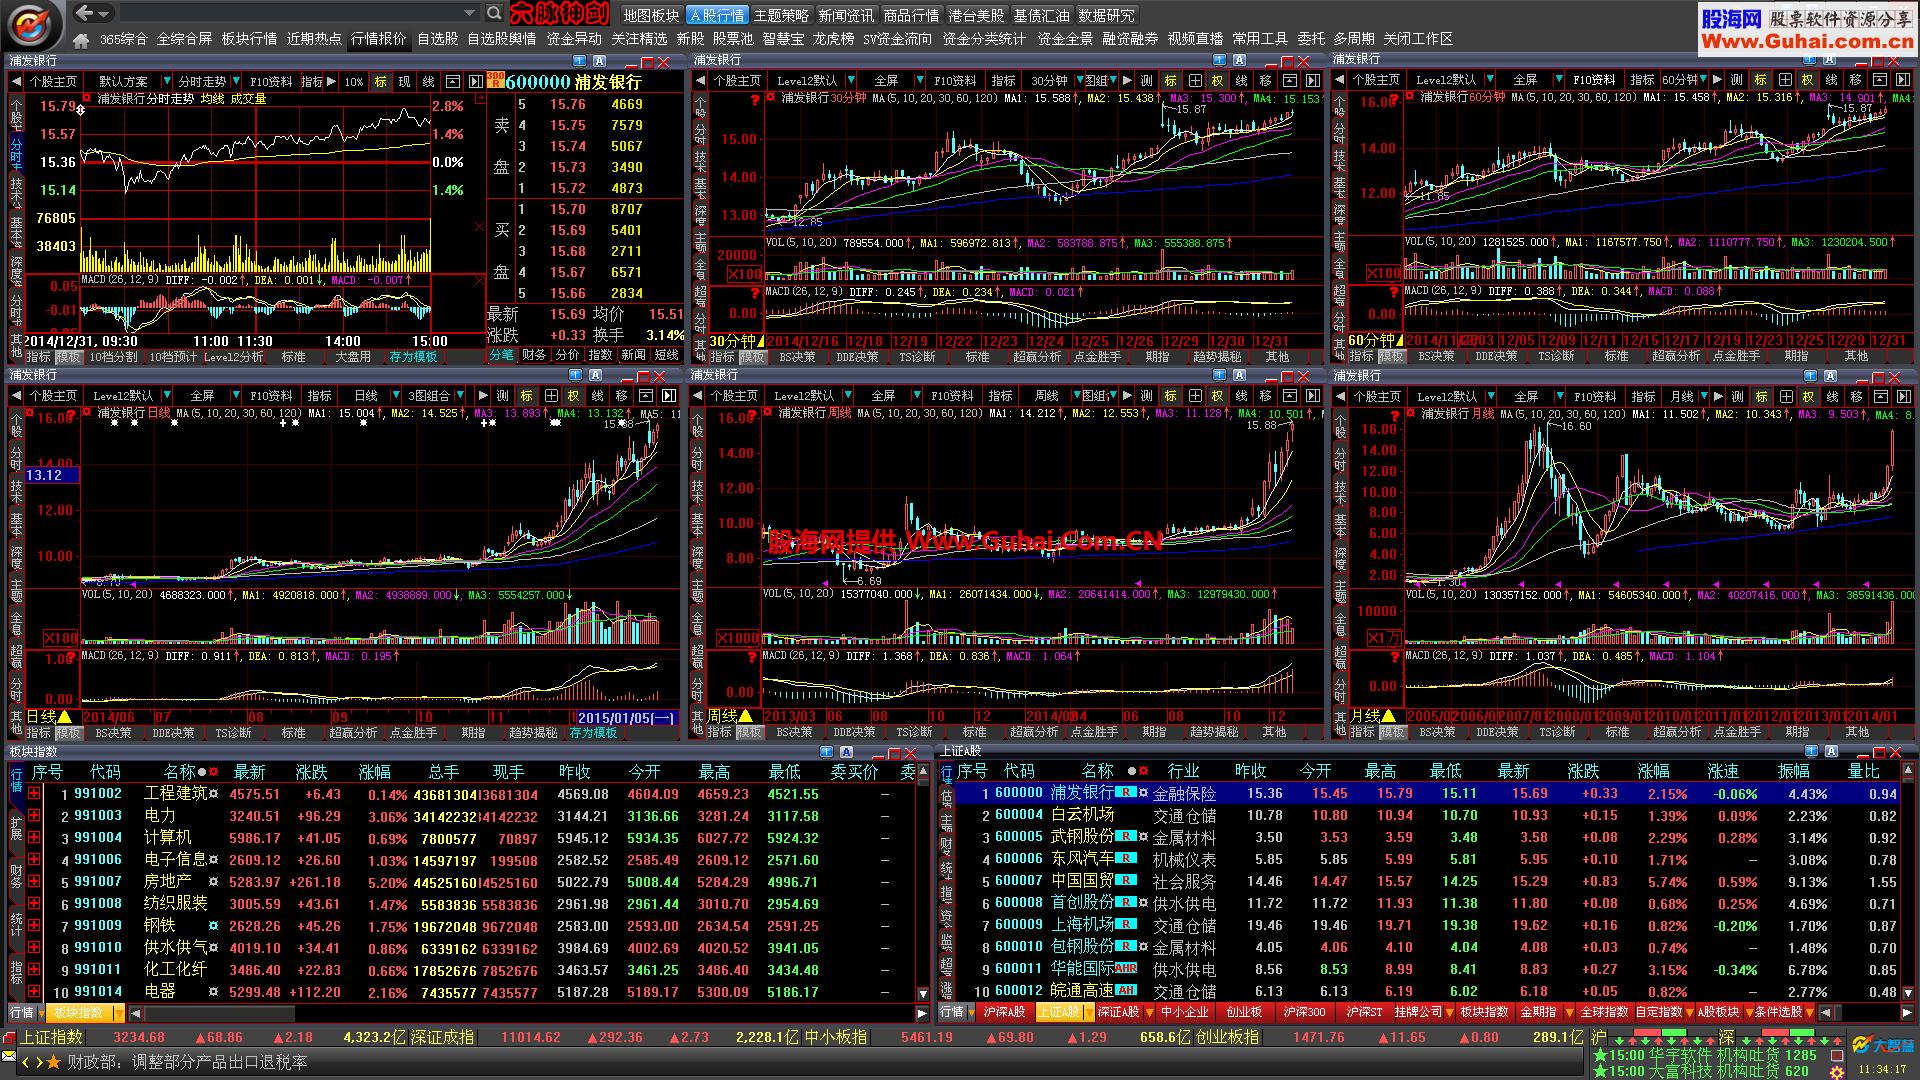The height and width of the screenshot is (1080, 1920).
Task: Click the 'A' icon in 30分钟 panel title bar
Action: coord(1239,60)
